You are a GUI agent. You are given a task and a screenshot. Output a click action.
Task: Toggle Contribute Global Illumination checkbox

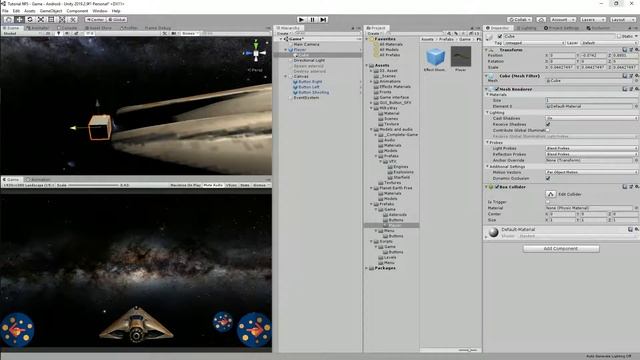[548, 130]
